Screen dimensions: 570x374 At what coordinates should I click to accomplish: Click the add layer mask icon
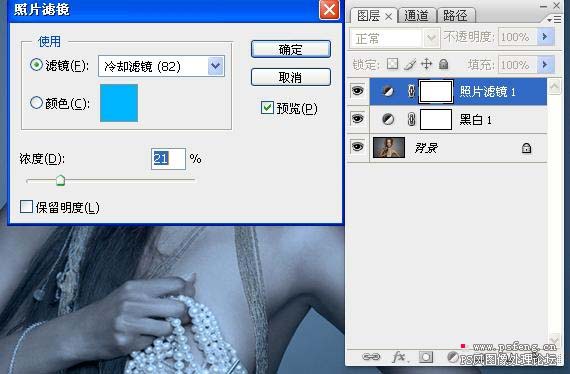(426, 357)
